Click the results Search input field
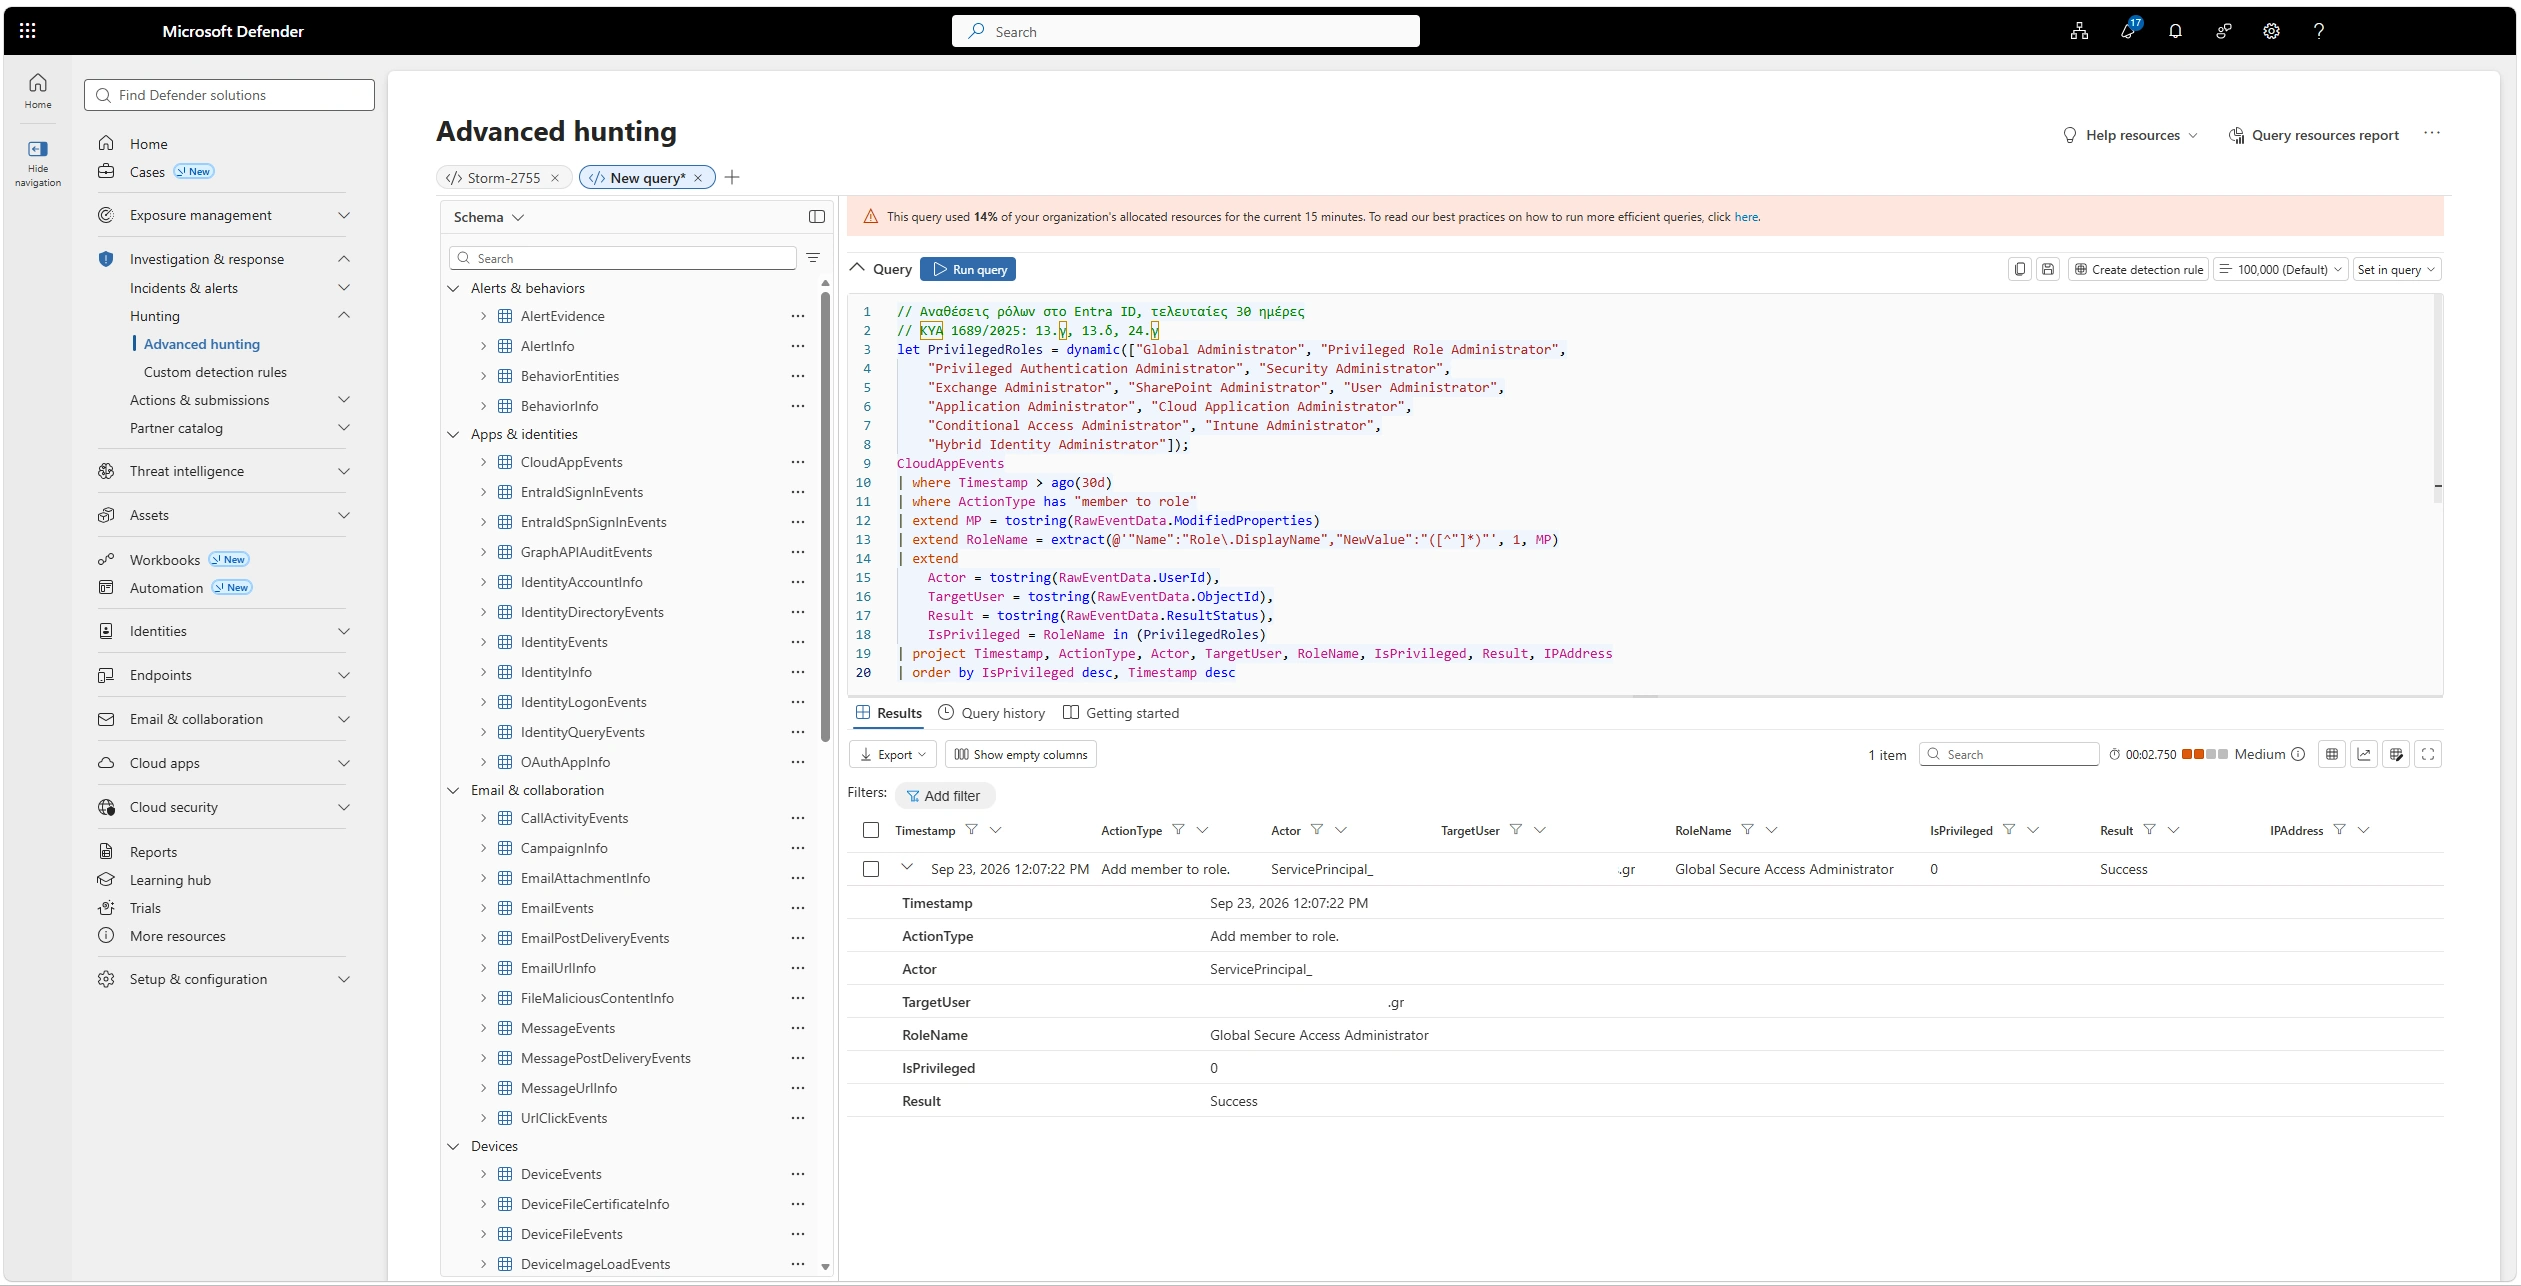Screen dimensions: 2521x1286 pos(2008,754)
